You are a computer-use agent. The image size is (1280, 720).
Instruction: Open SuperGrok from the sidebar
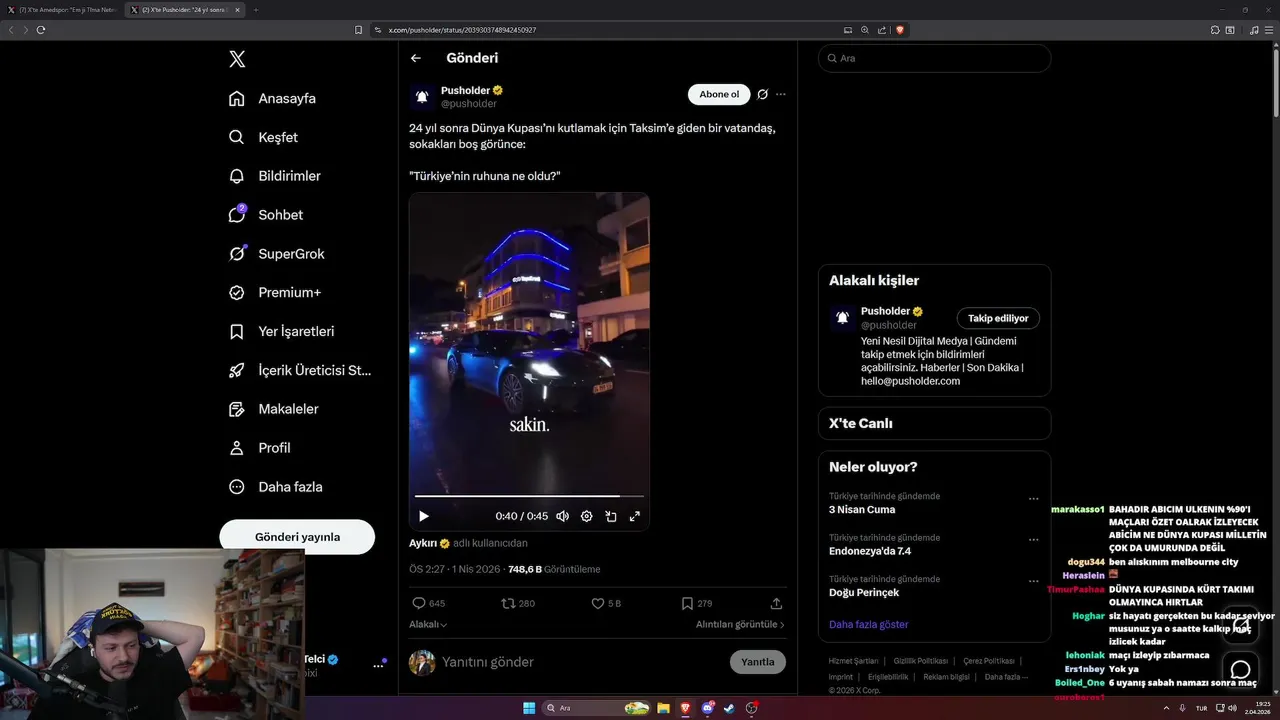click(276, 254)
